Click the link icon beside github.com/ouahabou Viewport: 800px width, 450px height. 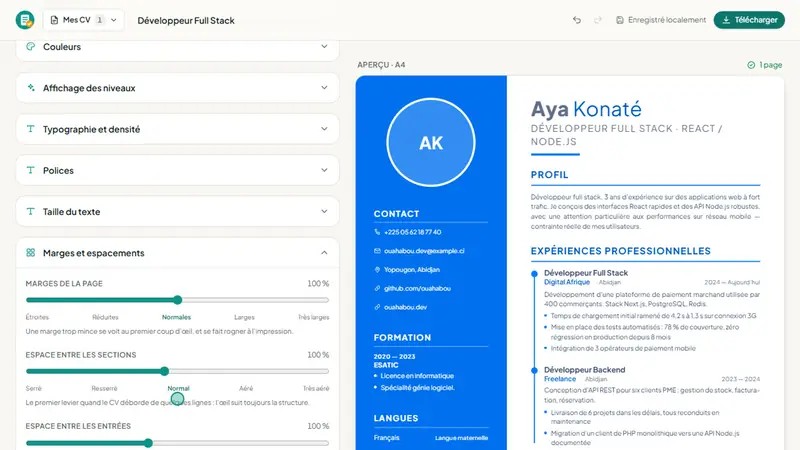(x=377, y=289)
